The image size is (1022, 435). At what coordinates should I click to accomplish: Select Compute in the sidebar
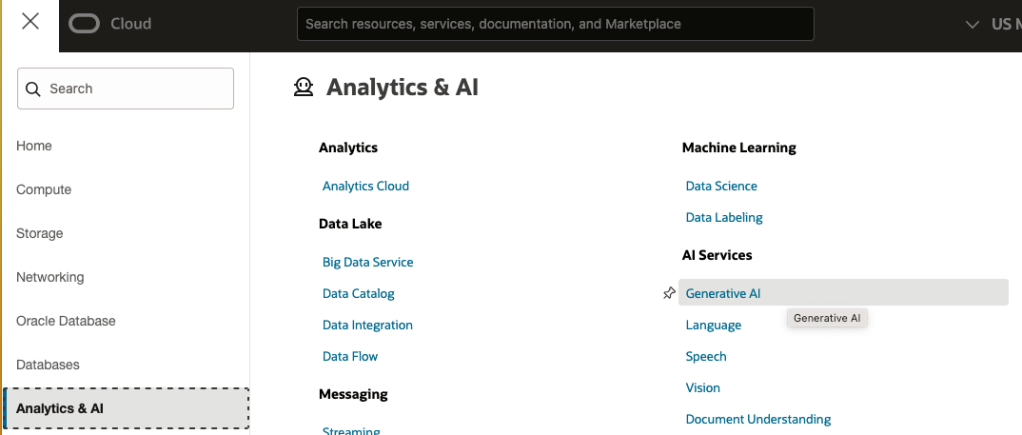click(x=44, y=190)
